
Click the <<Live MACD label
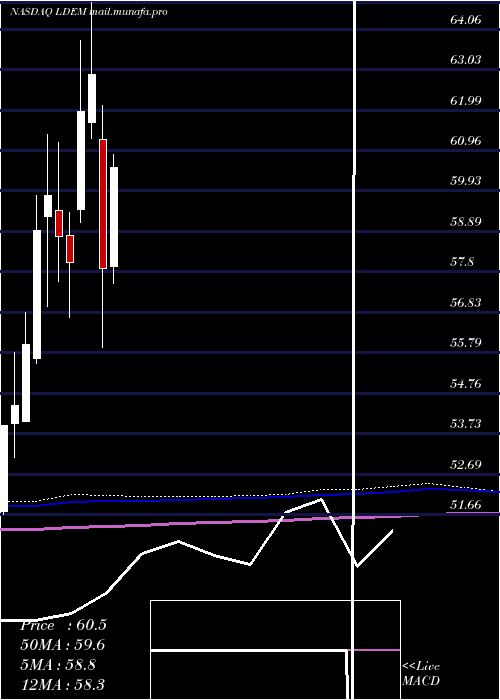point(421,673)
